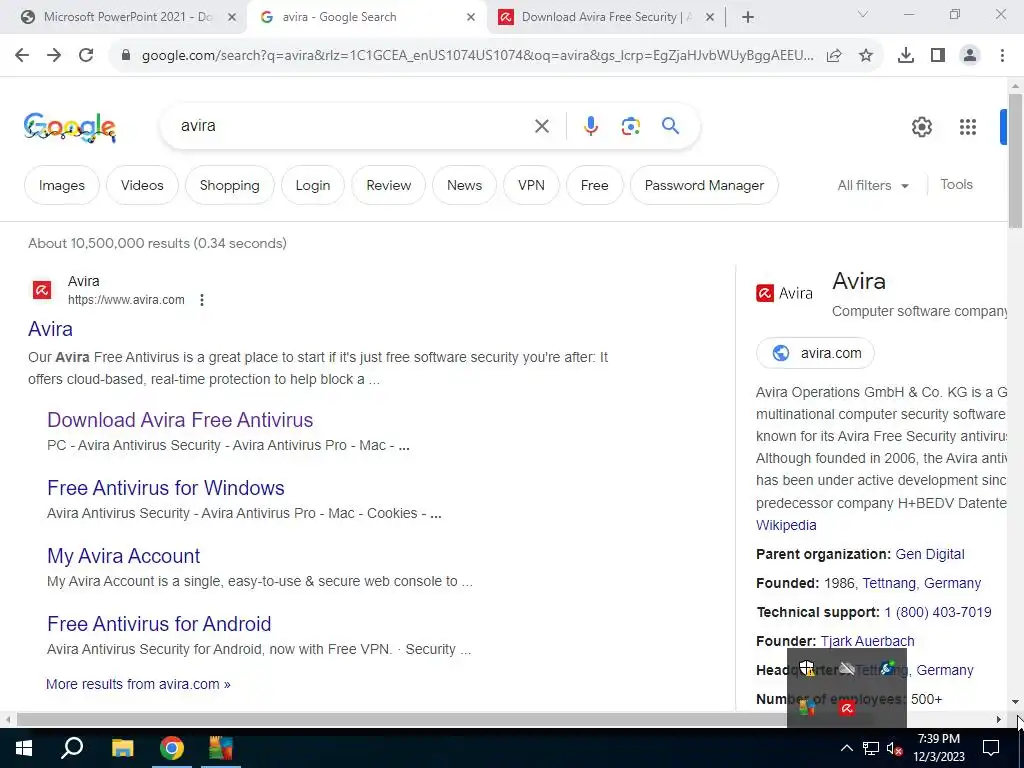The height and width of the screenshot is (768, 1024).
Task: Open Windows notification center
Action: coord(991,748)
